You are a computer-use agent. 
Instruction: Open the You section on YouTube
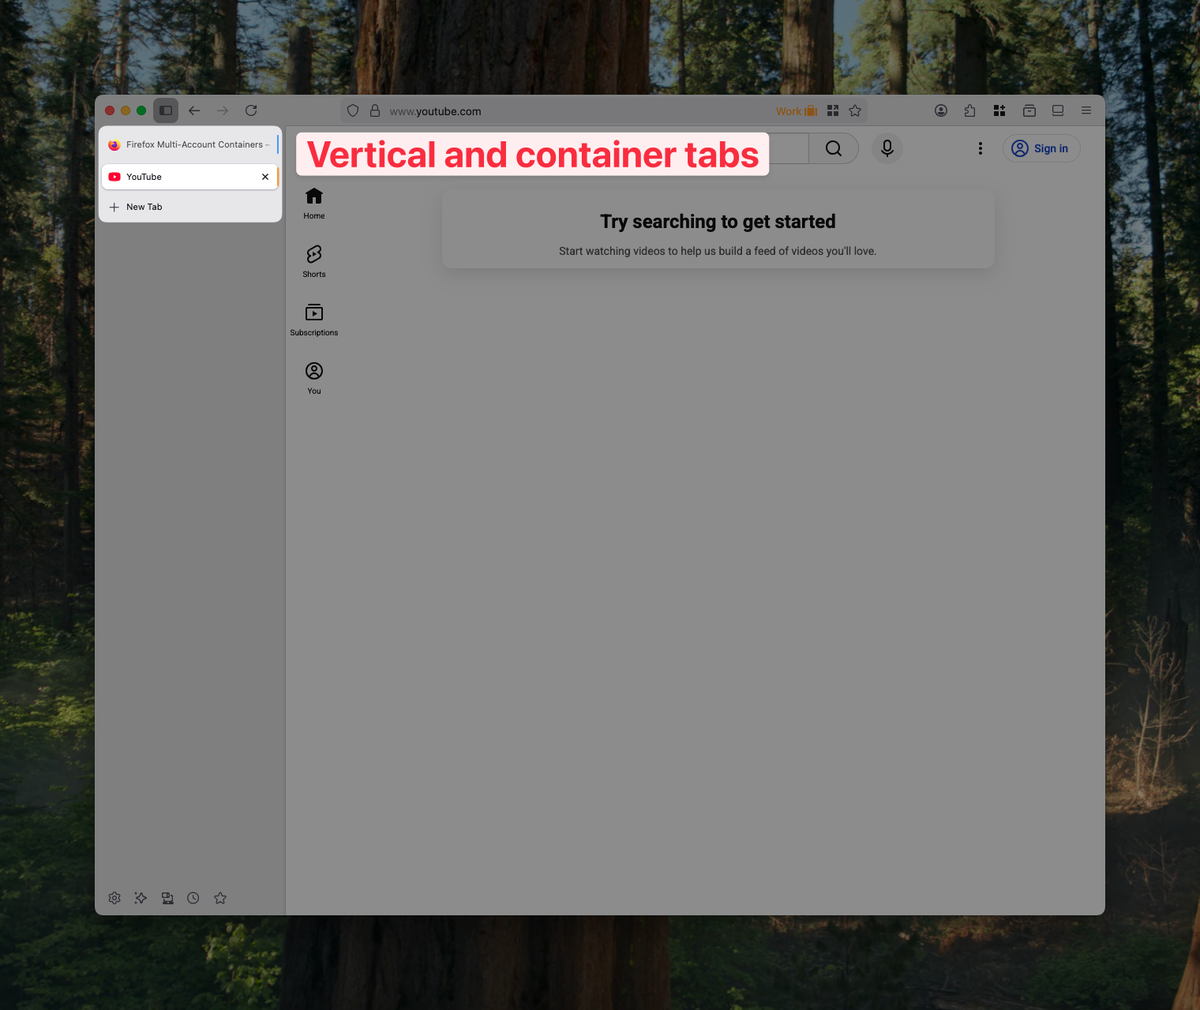click(x=313, y=376)
